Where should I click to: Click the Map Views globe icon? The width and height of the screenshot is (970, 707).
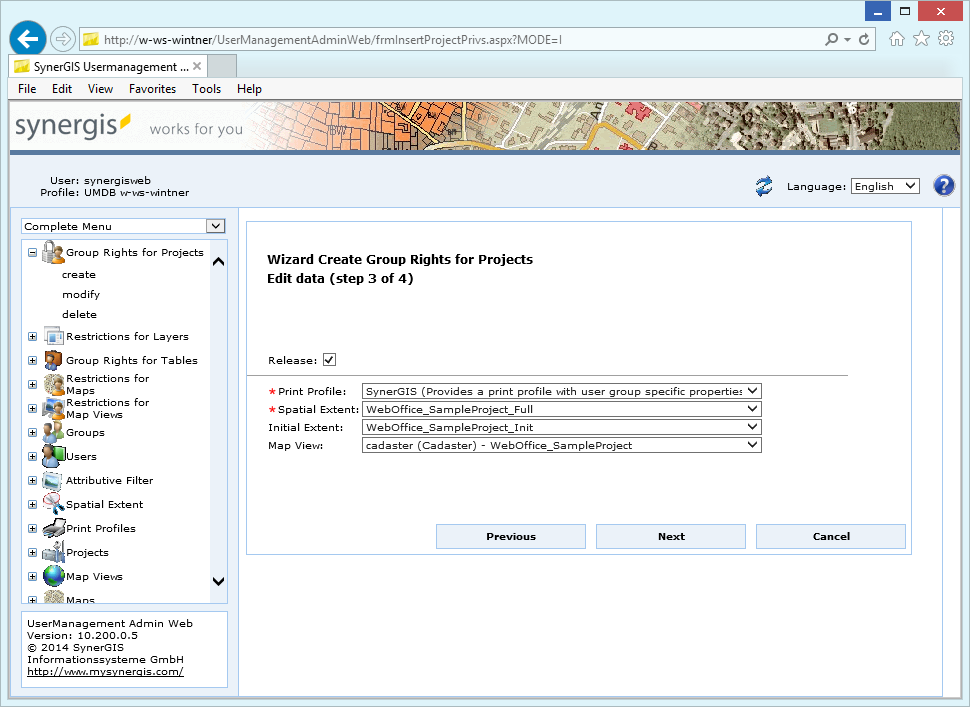[x=53, y=576]
